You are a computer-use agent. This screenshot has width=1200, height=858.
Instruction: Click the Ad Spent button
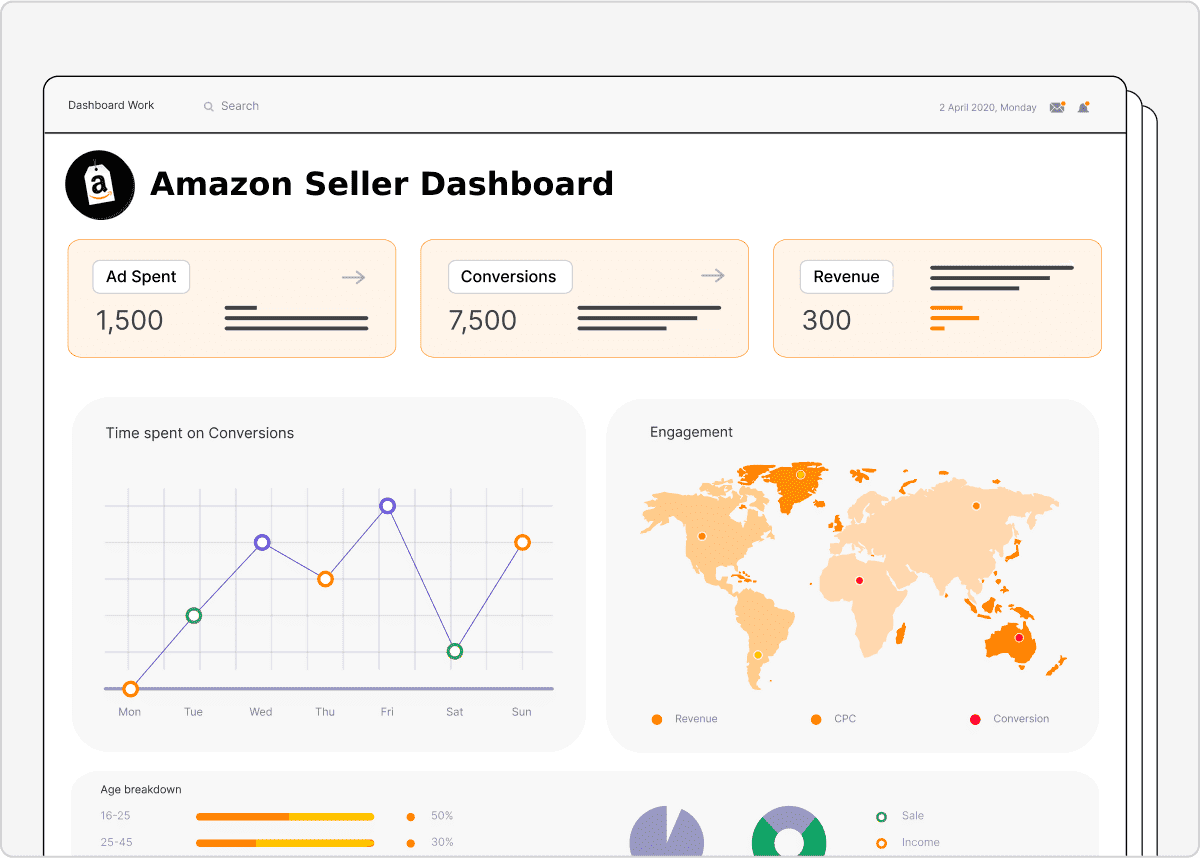[x=141, y=277]
